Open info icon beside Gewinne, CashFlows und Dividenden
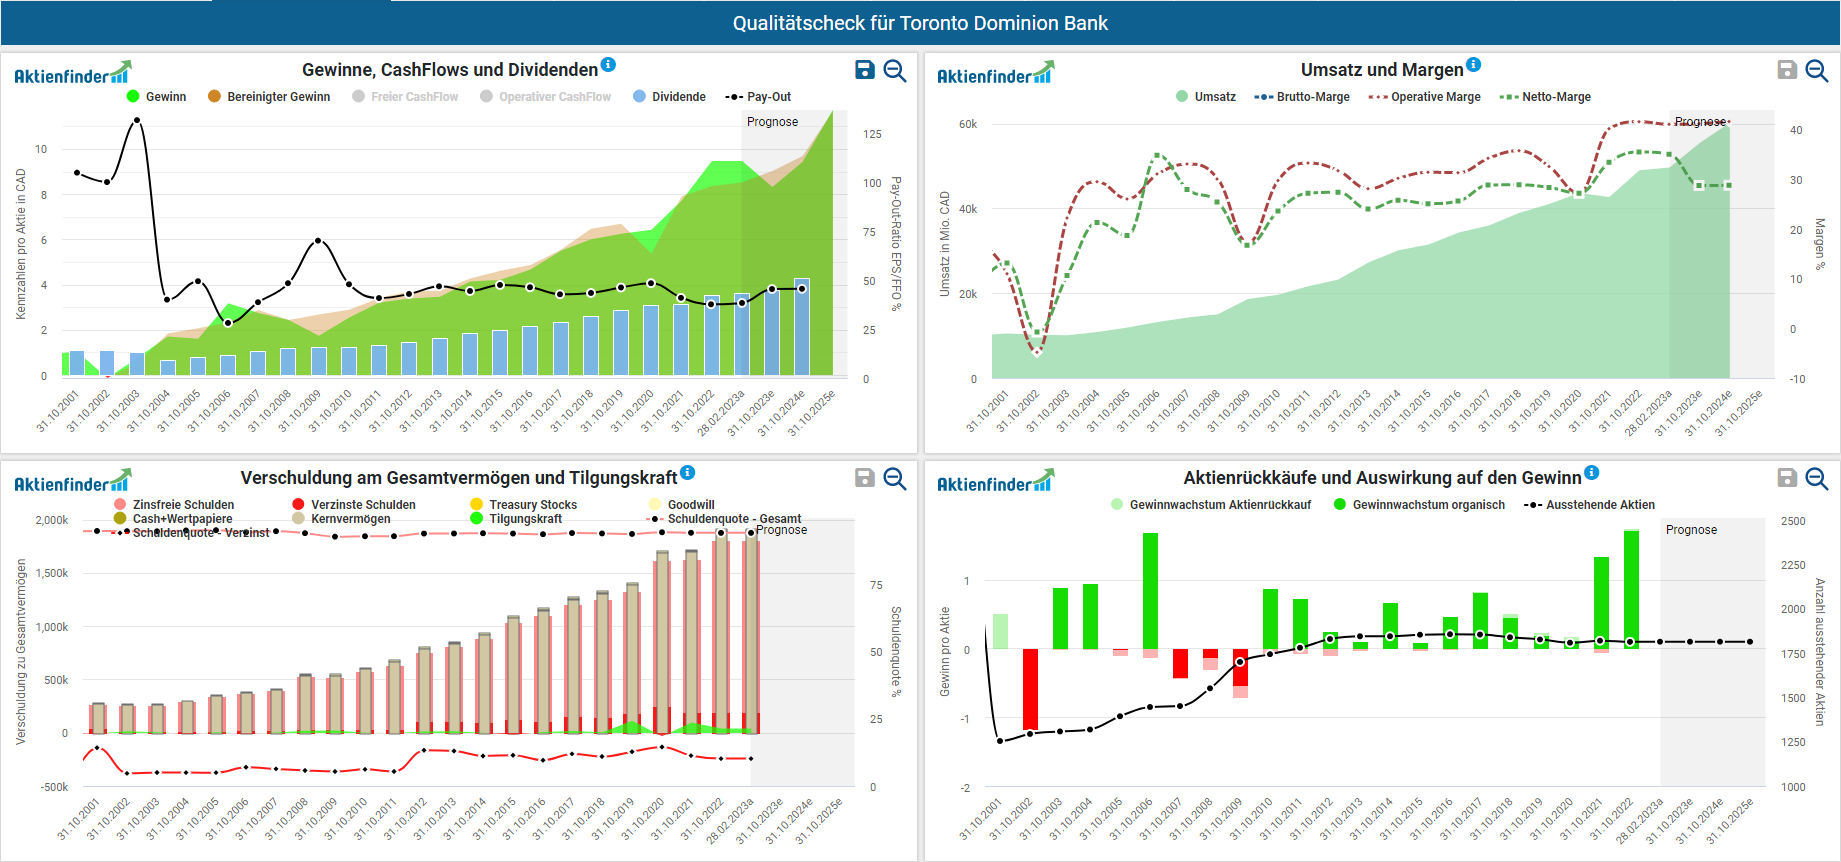This screenshot has height=862, width=1841. click(608, 65)
